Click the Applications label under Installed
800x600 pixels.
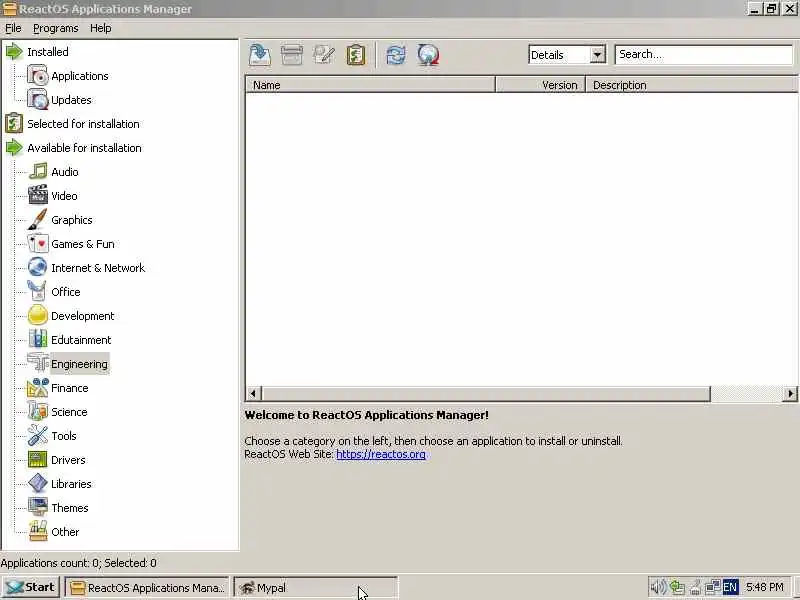80,76
